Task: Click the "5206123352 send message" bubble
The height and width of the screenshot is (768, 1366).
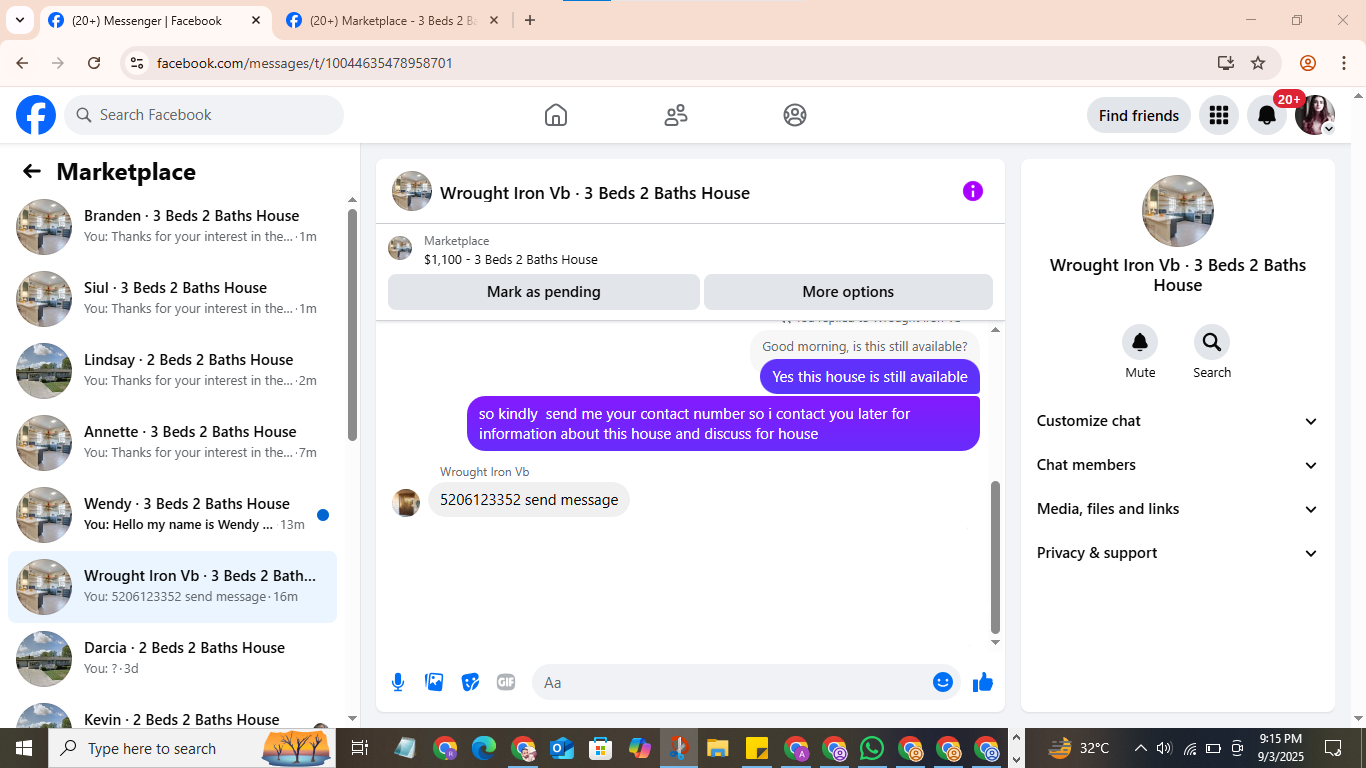Action: 529,500
